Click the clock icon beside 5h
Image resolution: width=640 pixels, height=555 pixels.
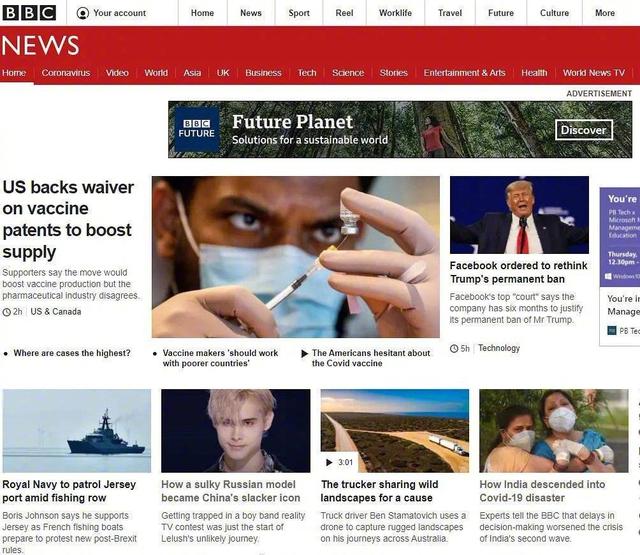click(x=454, y=349)
